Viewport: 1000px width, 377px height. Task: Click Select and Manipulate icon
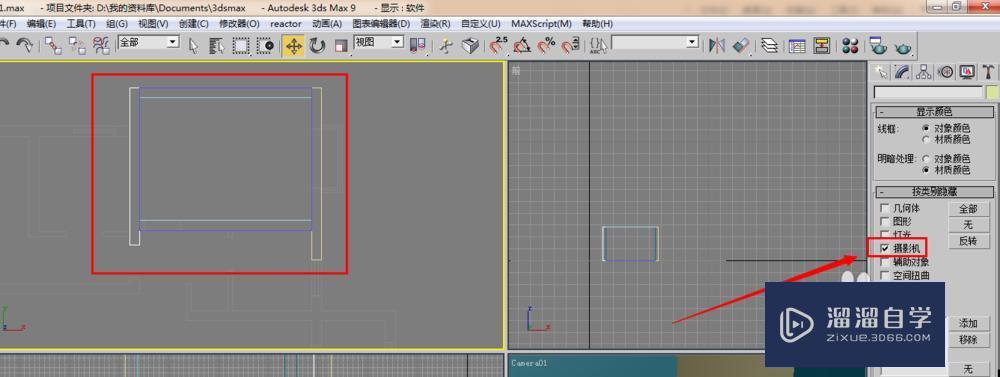446,45
